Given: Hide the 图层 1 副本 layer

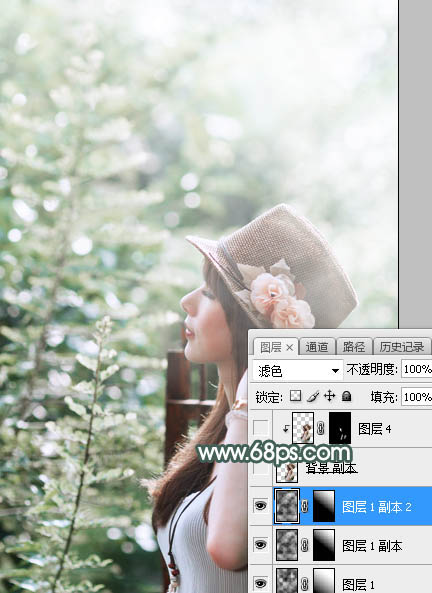Looking at the screenshot, I should pos(260,545).
